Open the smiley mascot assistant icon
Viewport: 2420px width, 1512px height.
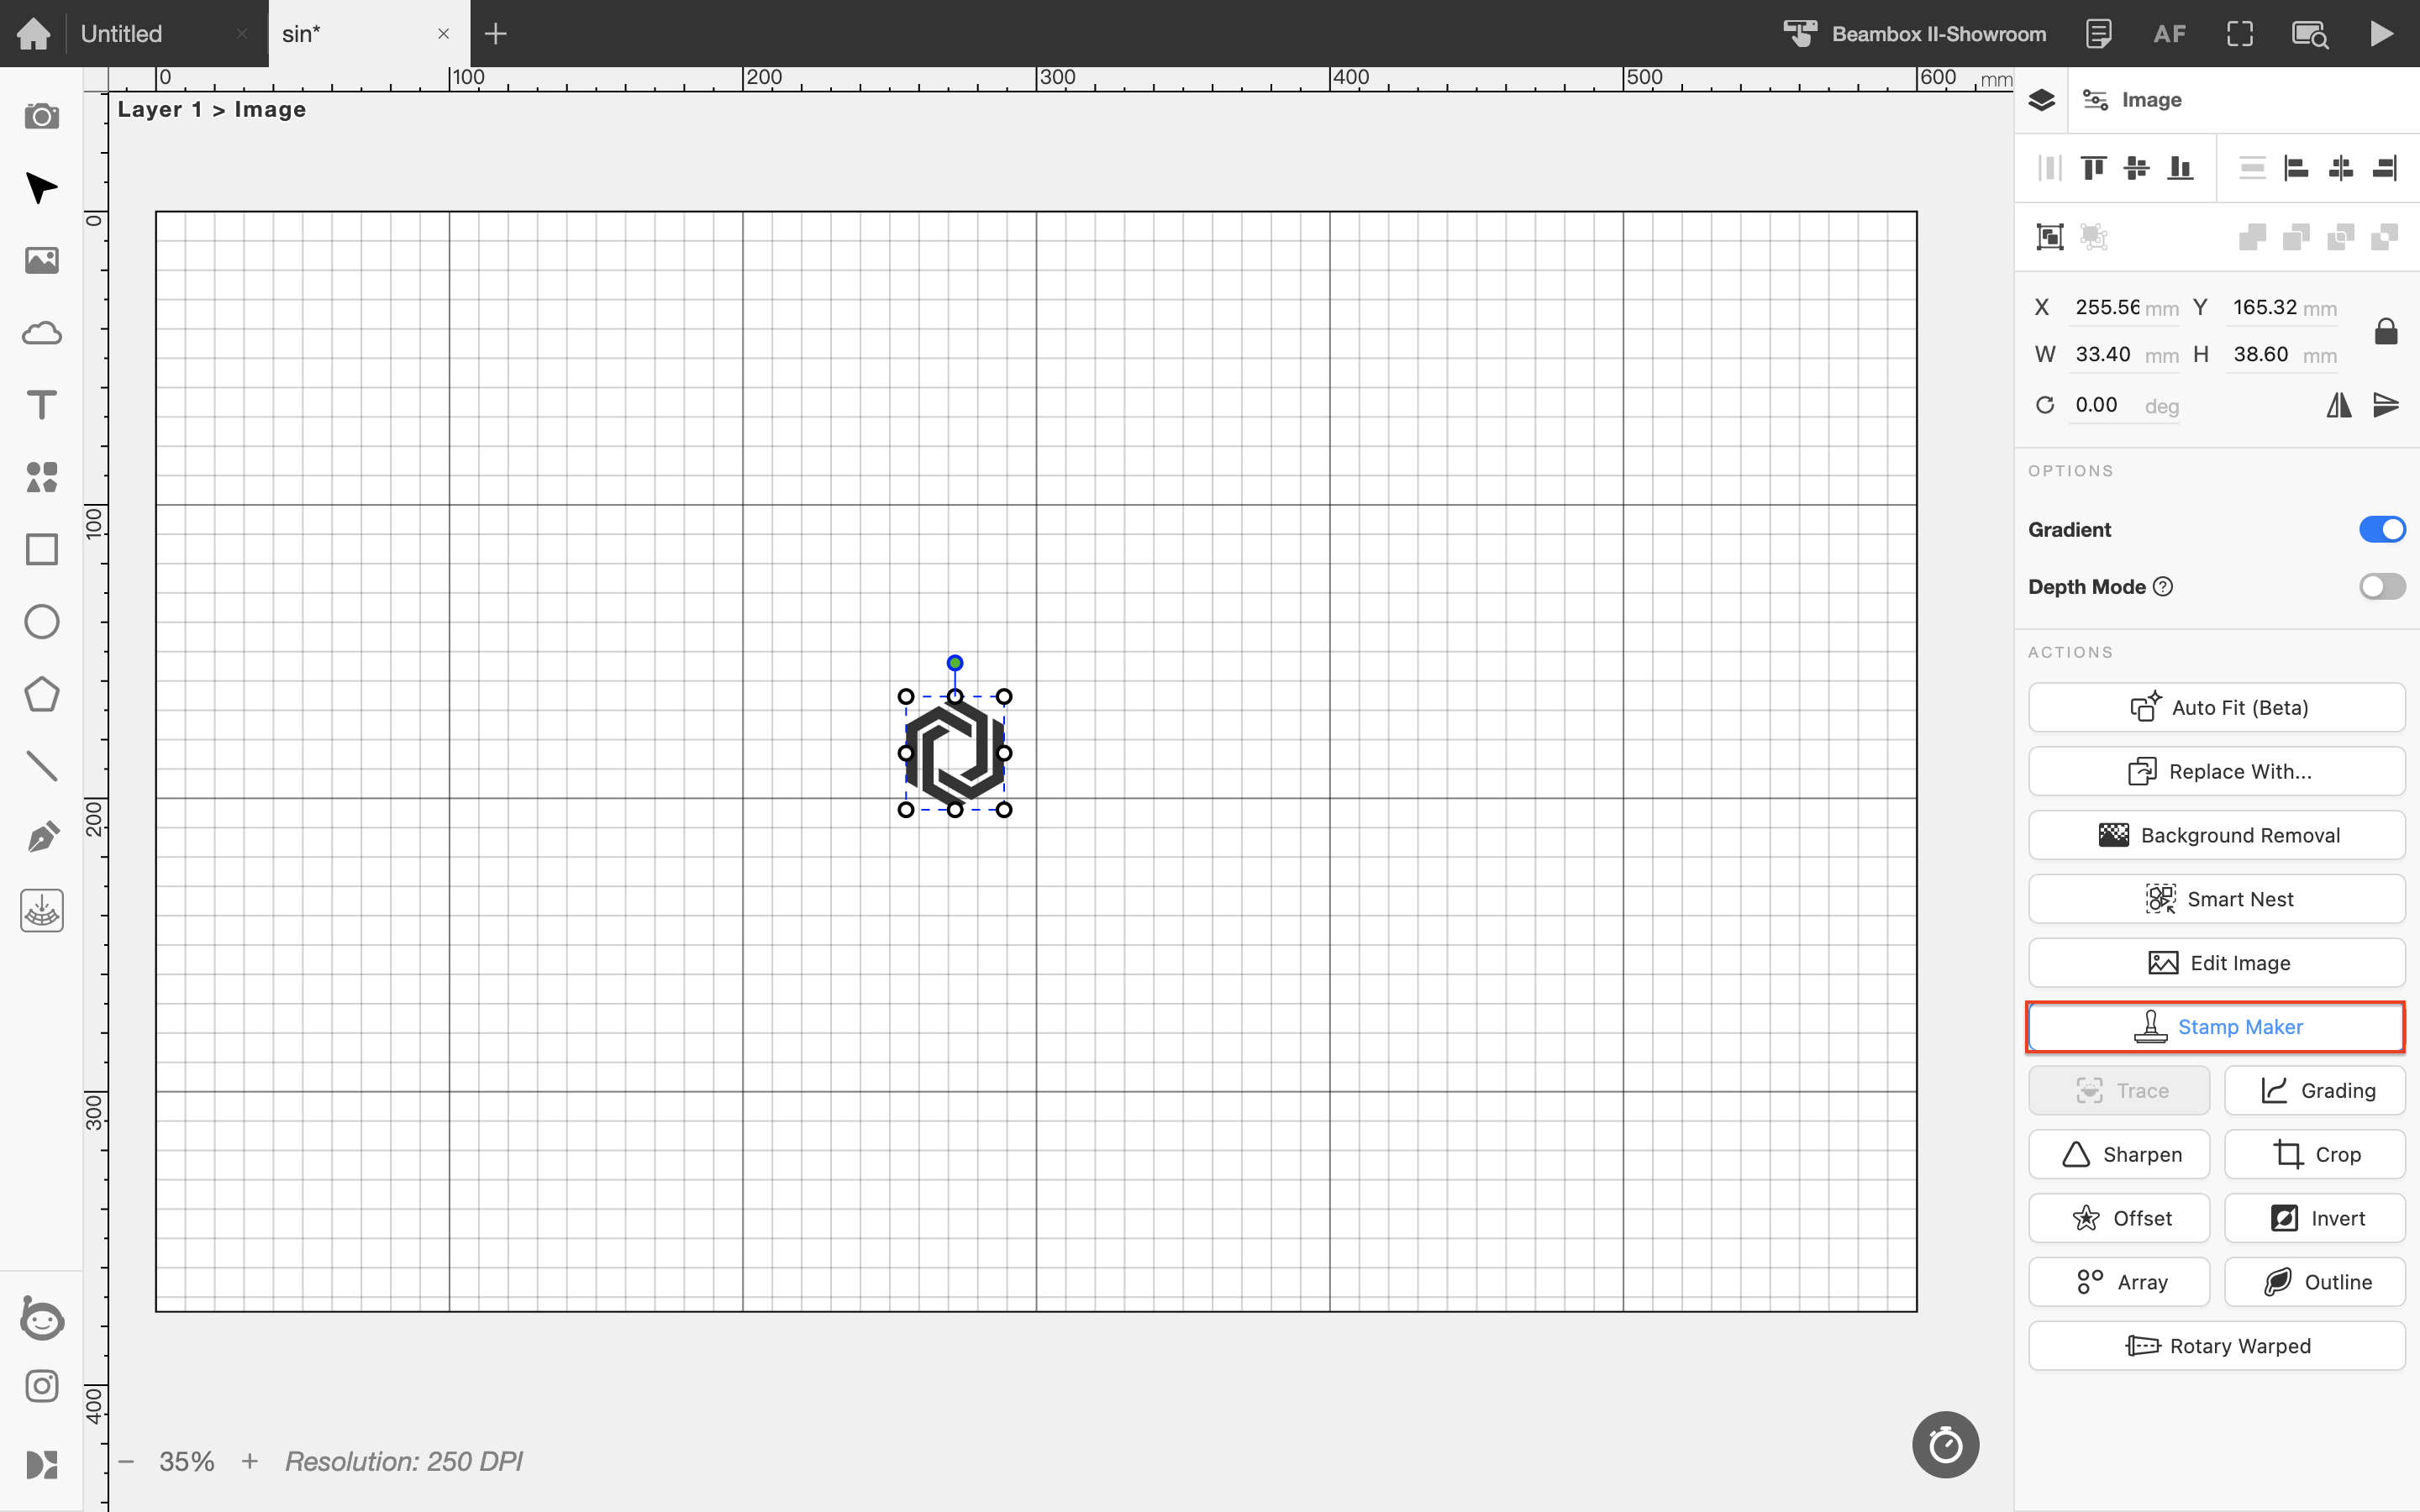[41, 1318]
